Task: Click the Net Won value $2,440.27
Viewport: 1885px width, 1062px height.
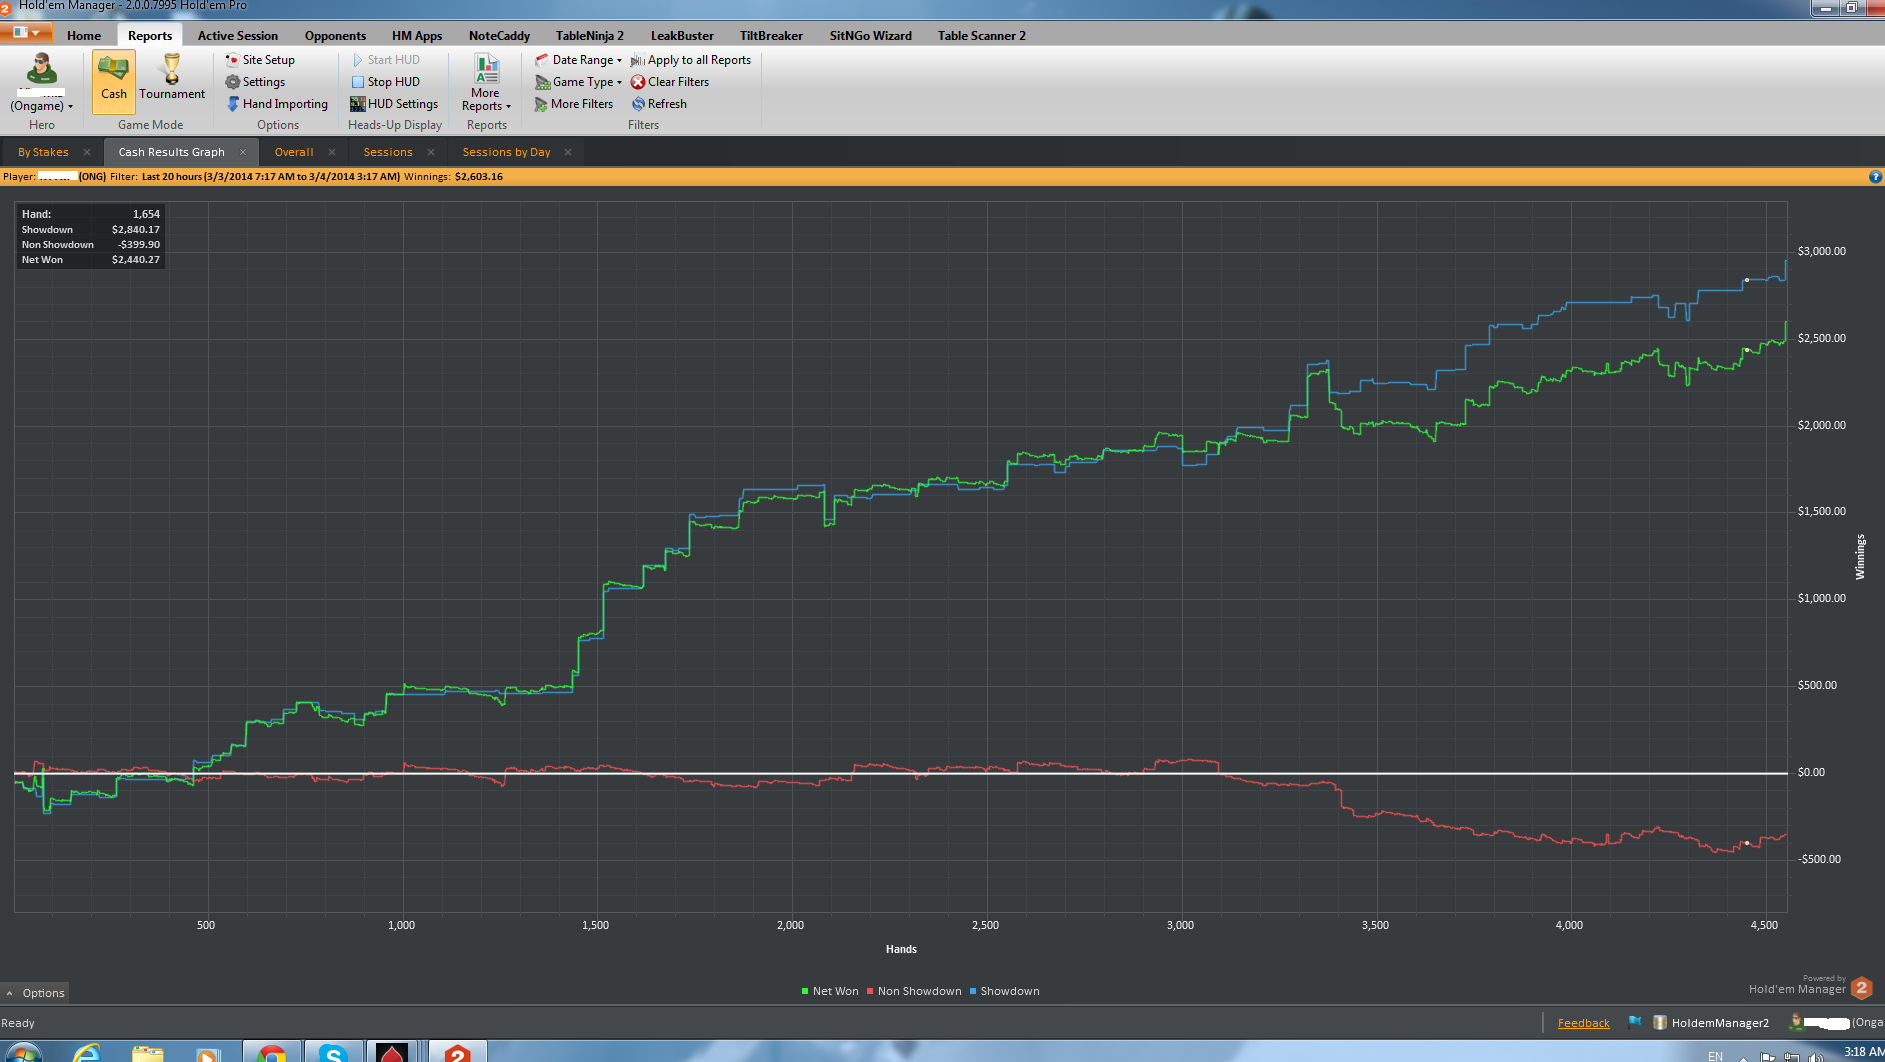Action: 136,260
